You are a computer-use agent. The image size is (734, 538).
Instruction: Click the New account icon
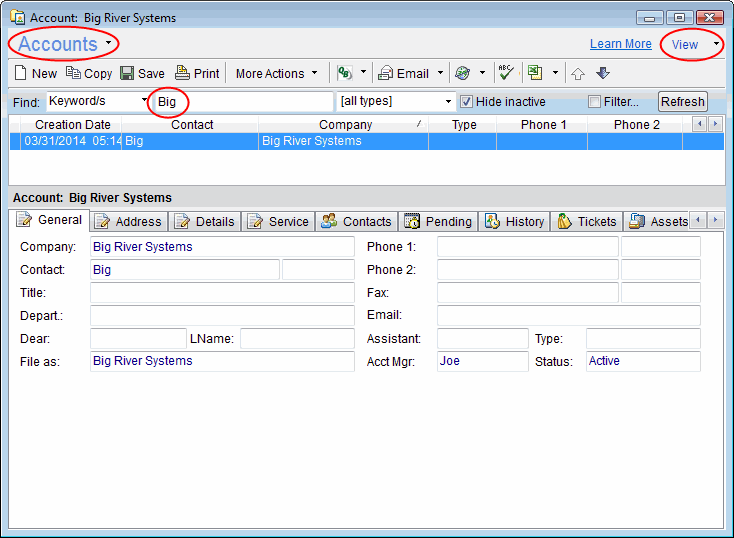tap(21, 73)
